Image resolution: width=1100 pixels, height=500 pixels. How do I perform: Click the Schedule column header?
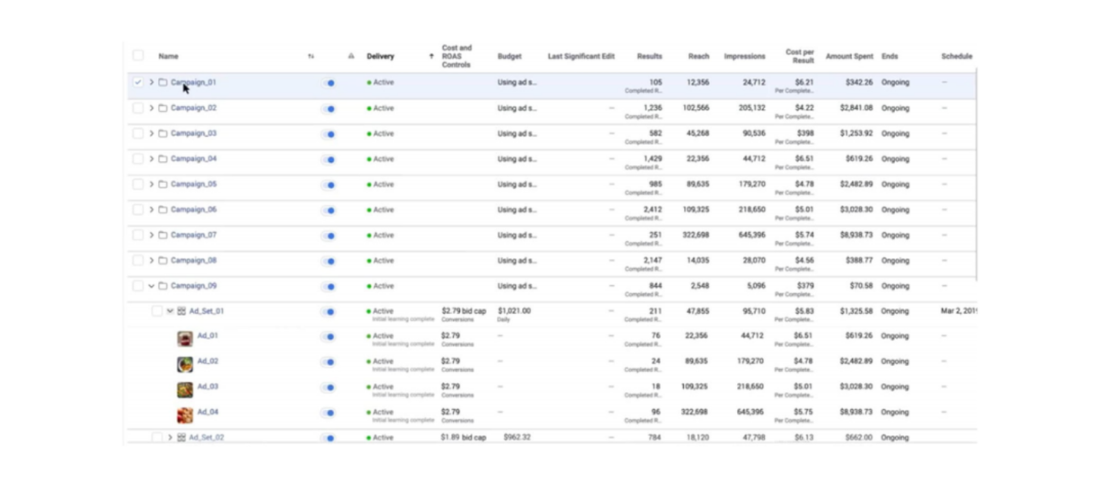[957, 56]
